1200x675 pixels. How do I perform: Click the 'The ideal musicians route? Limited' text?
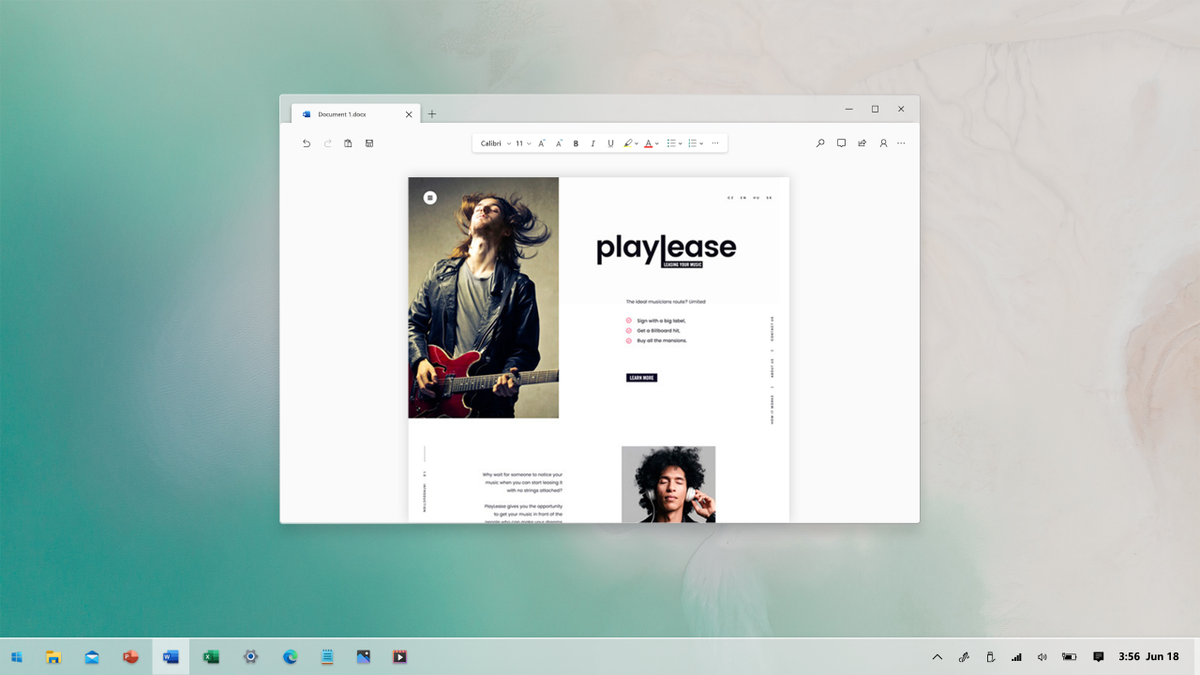666,301
